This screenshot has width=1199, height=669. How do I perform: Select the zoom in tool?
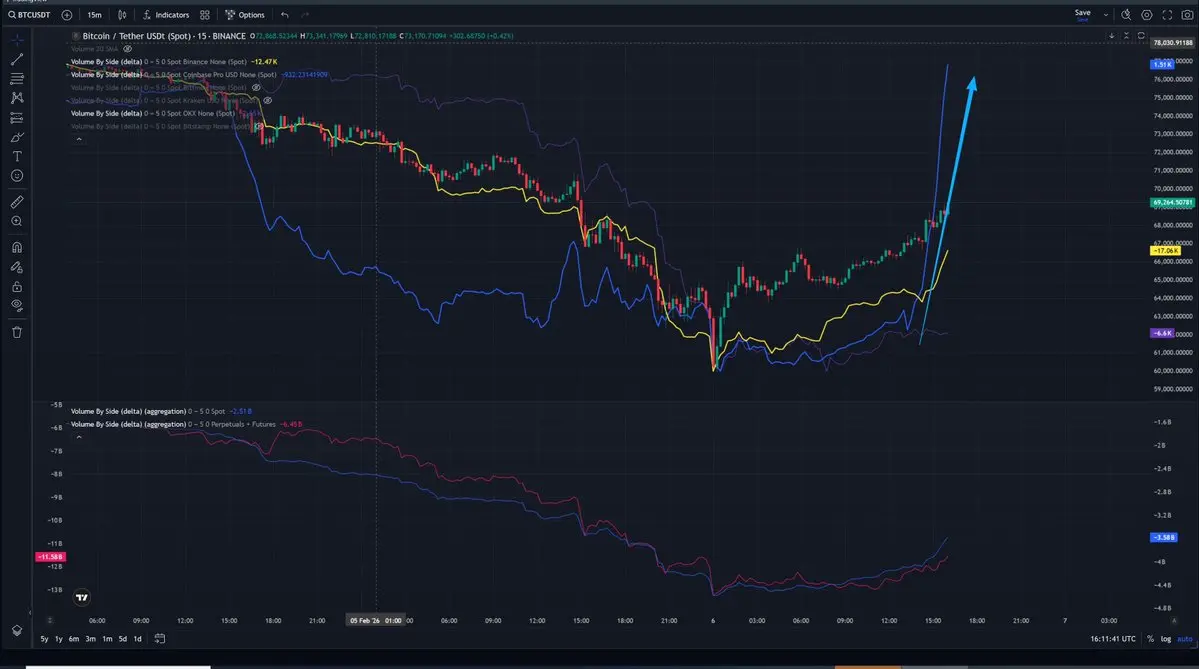click(x=17, y=221)
